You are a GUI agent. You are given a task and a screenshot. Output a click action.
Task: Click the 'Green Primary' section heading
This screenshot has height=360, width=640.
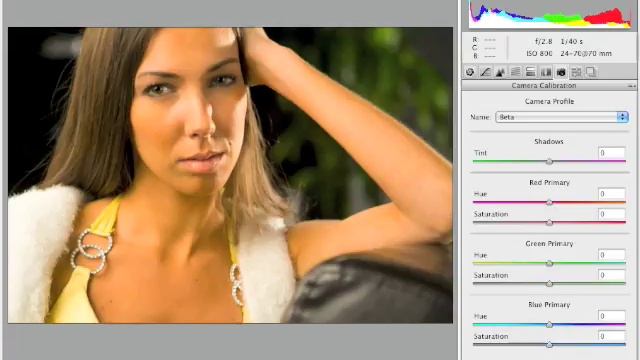coord(549,244)
